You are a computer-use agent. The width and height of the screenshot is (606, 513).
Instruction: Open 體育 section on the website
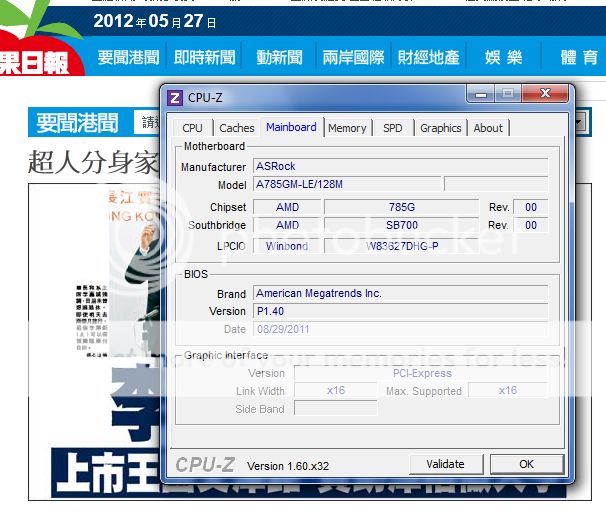point(579,57)
